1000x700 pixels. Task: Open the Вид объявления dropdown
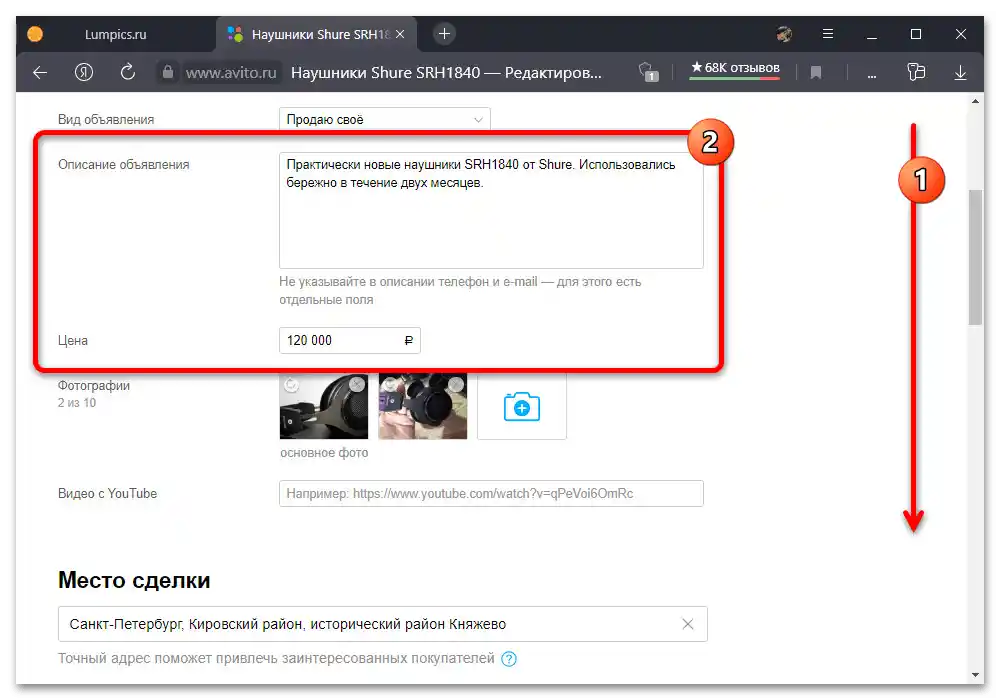click(385, 119)
